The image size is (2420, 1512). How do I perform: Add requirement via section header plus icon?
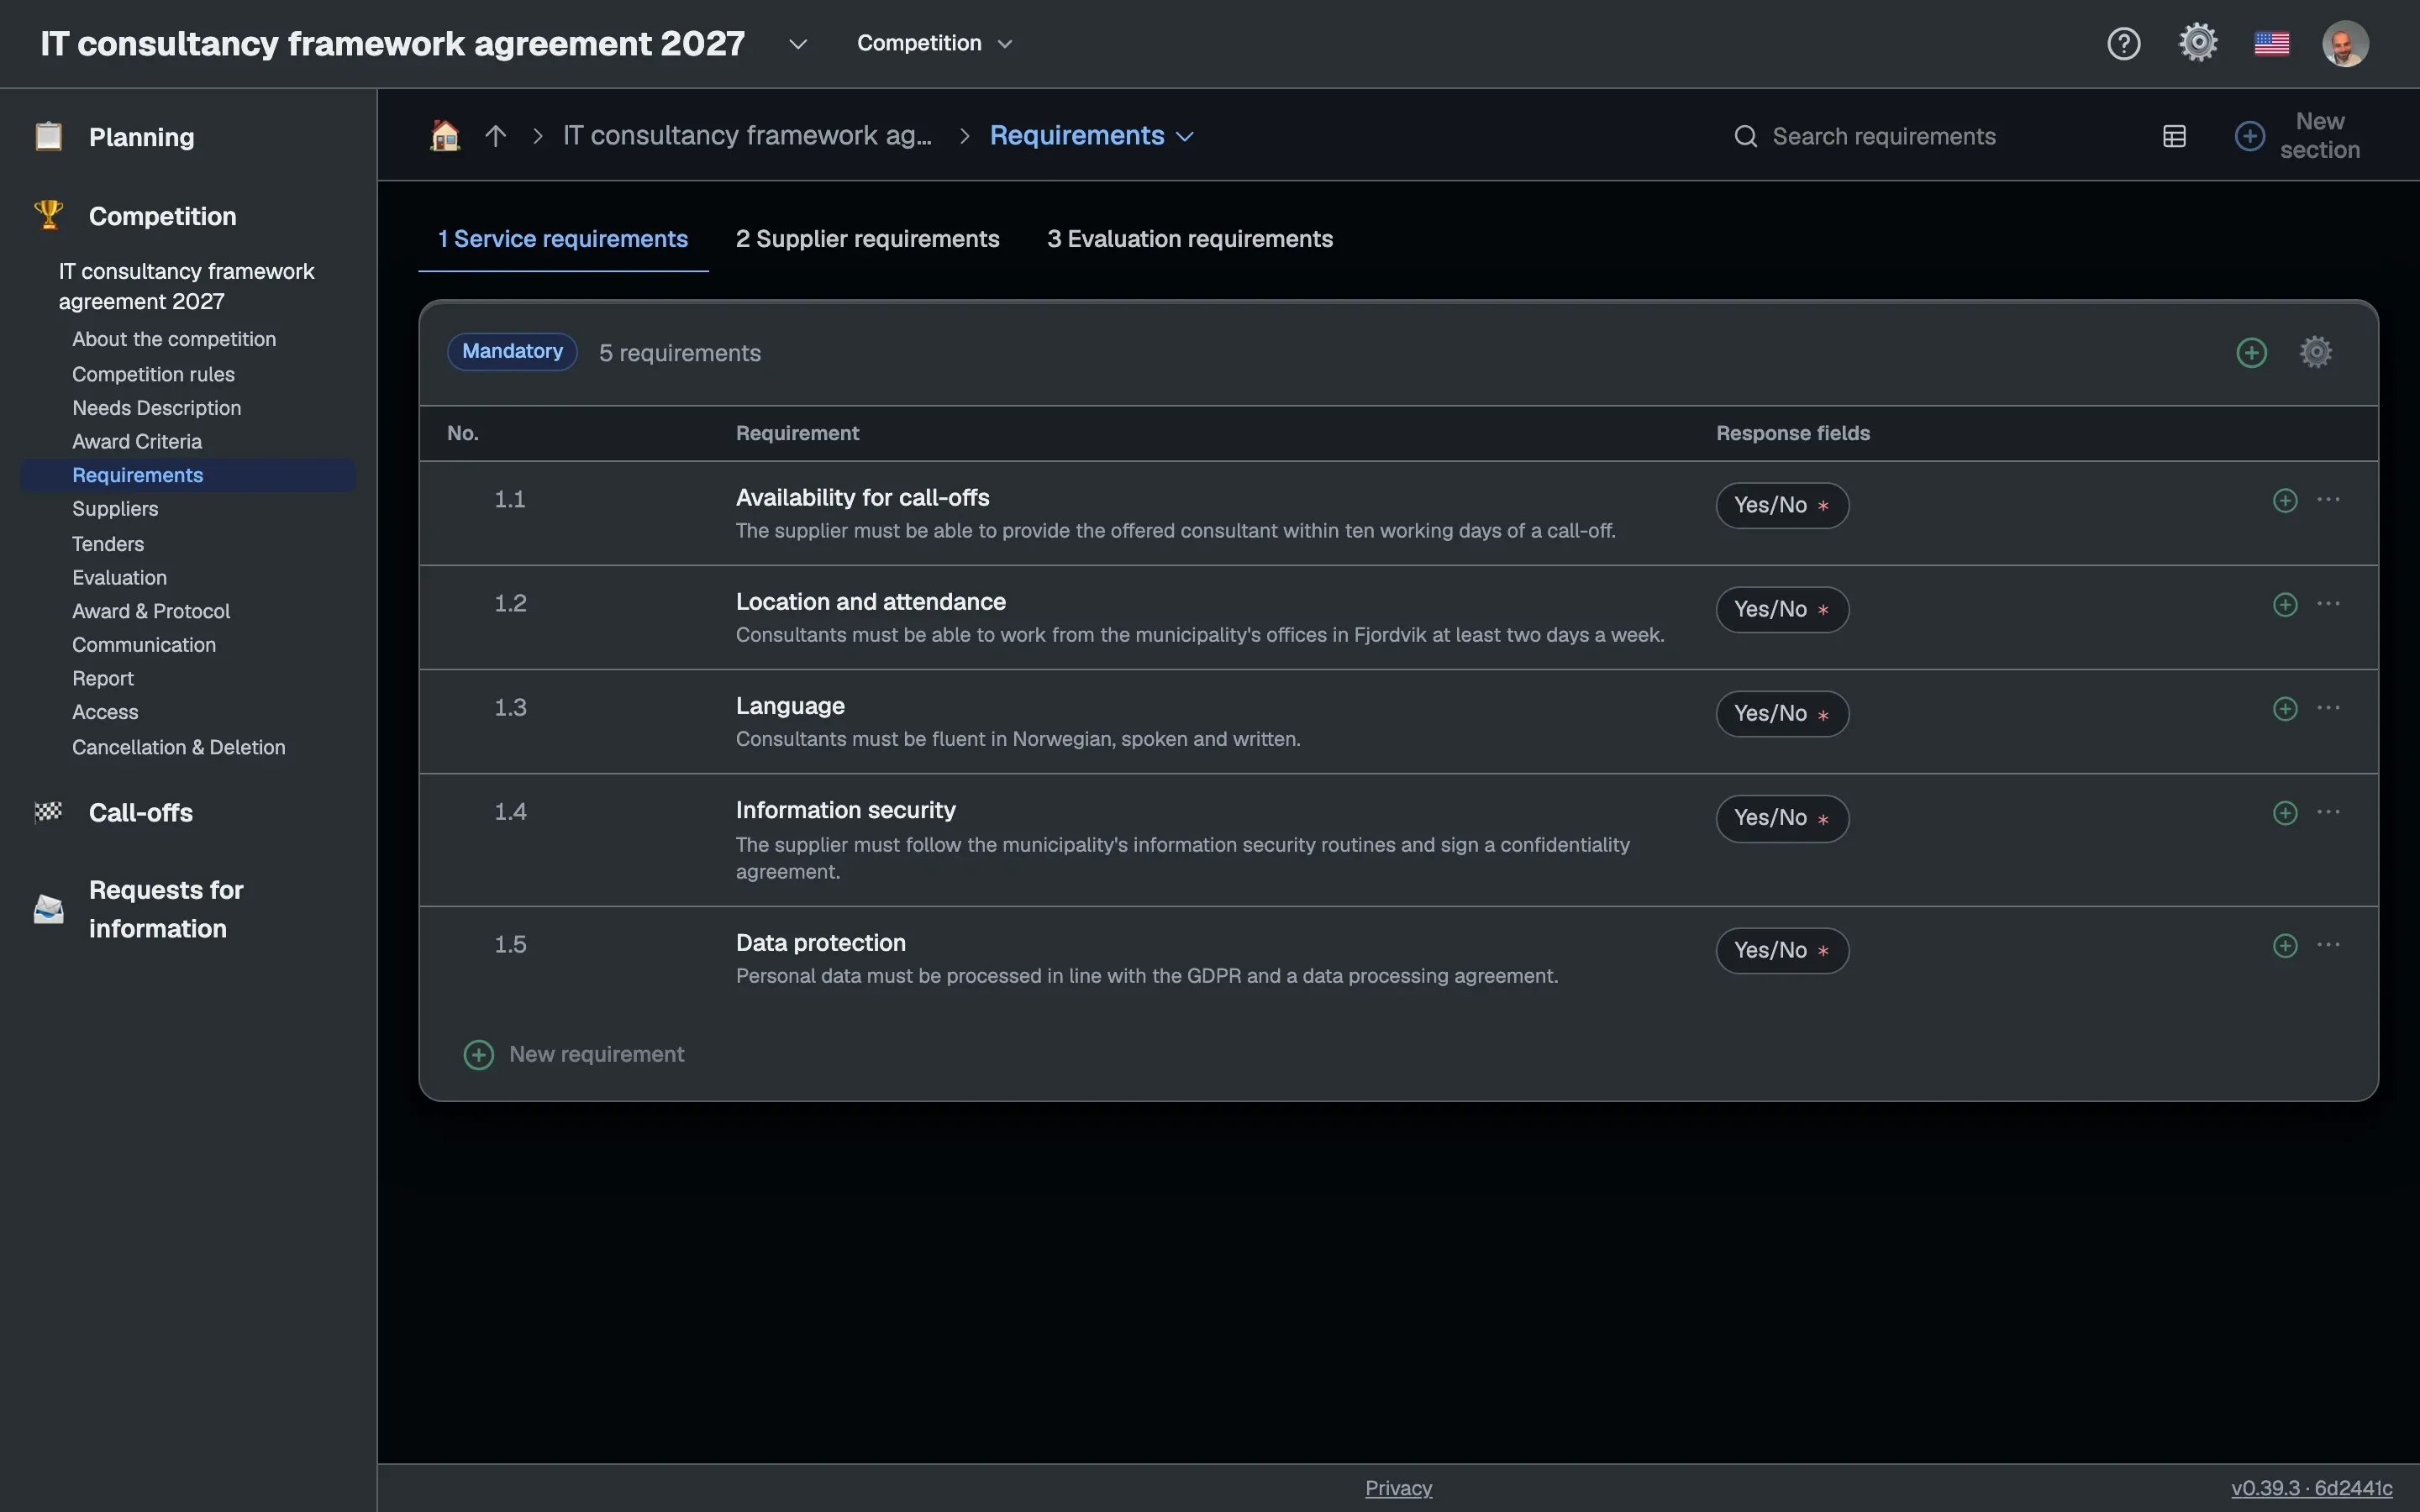[x=2251, y=352]
